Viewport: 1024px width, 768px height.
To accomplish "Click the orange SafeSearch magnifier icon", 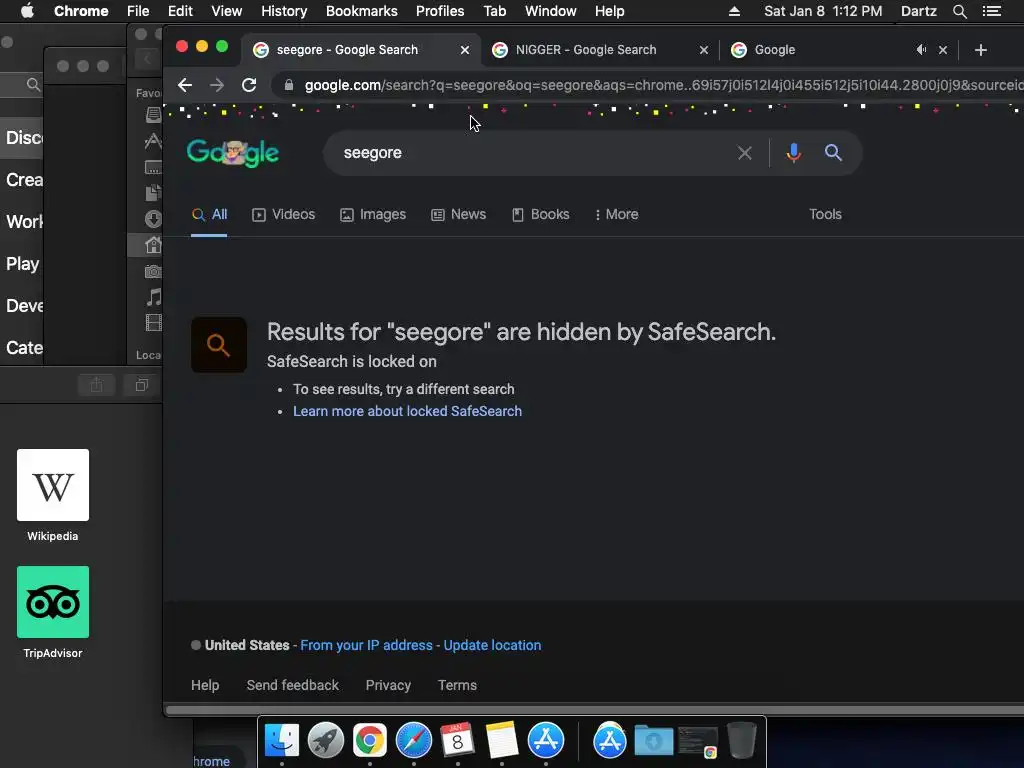I will pyautogui.click(x=219, y=345).
